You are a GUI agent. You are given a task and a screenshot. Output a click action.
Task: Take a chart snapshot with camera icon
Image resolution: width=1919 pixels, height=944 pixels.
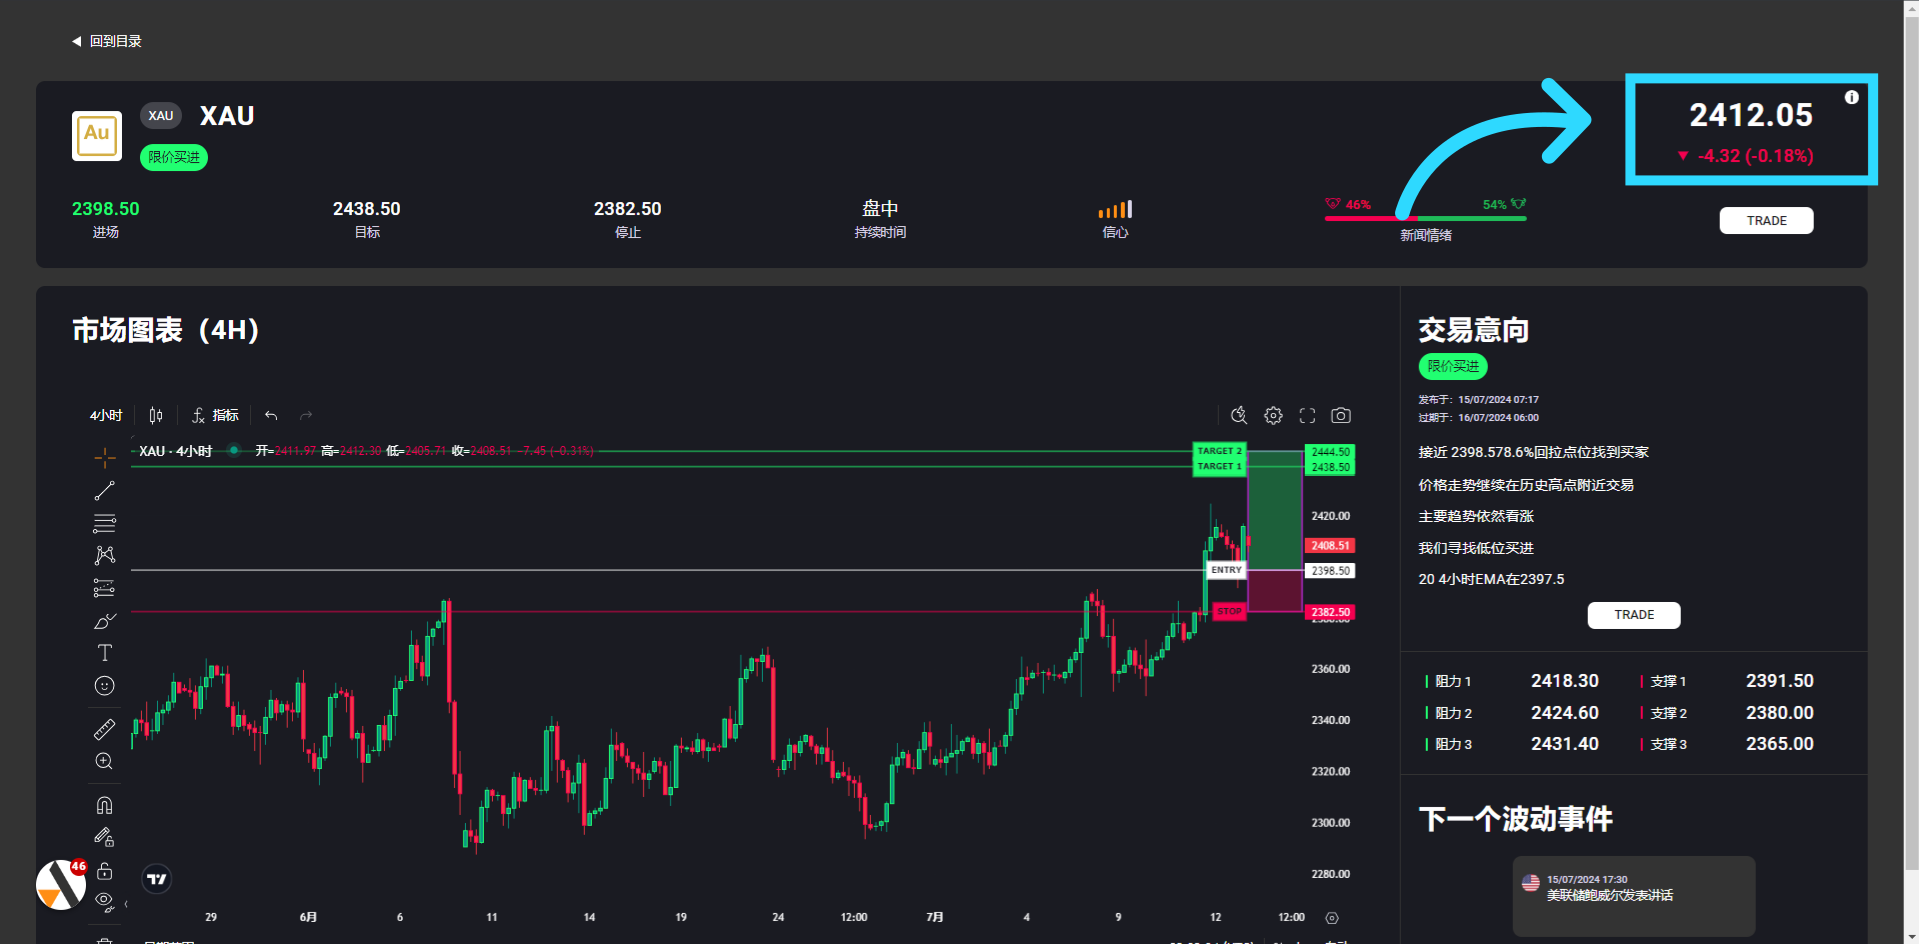click(x=1341, y=415)
